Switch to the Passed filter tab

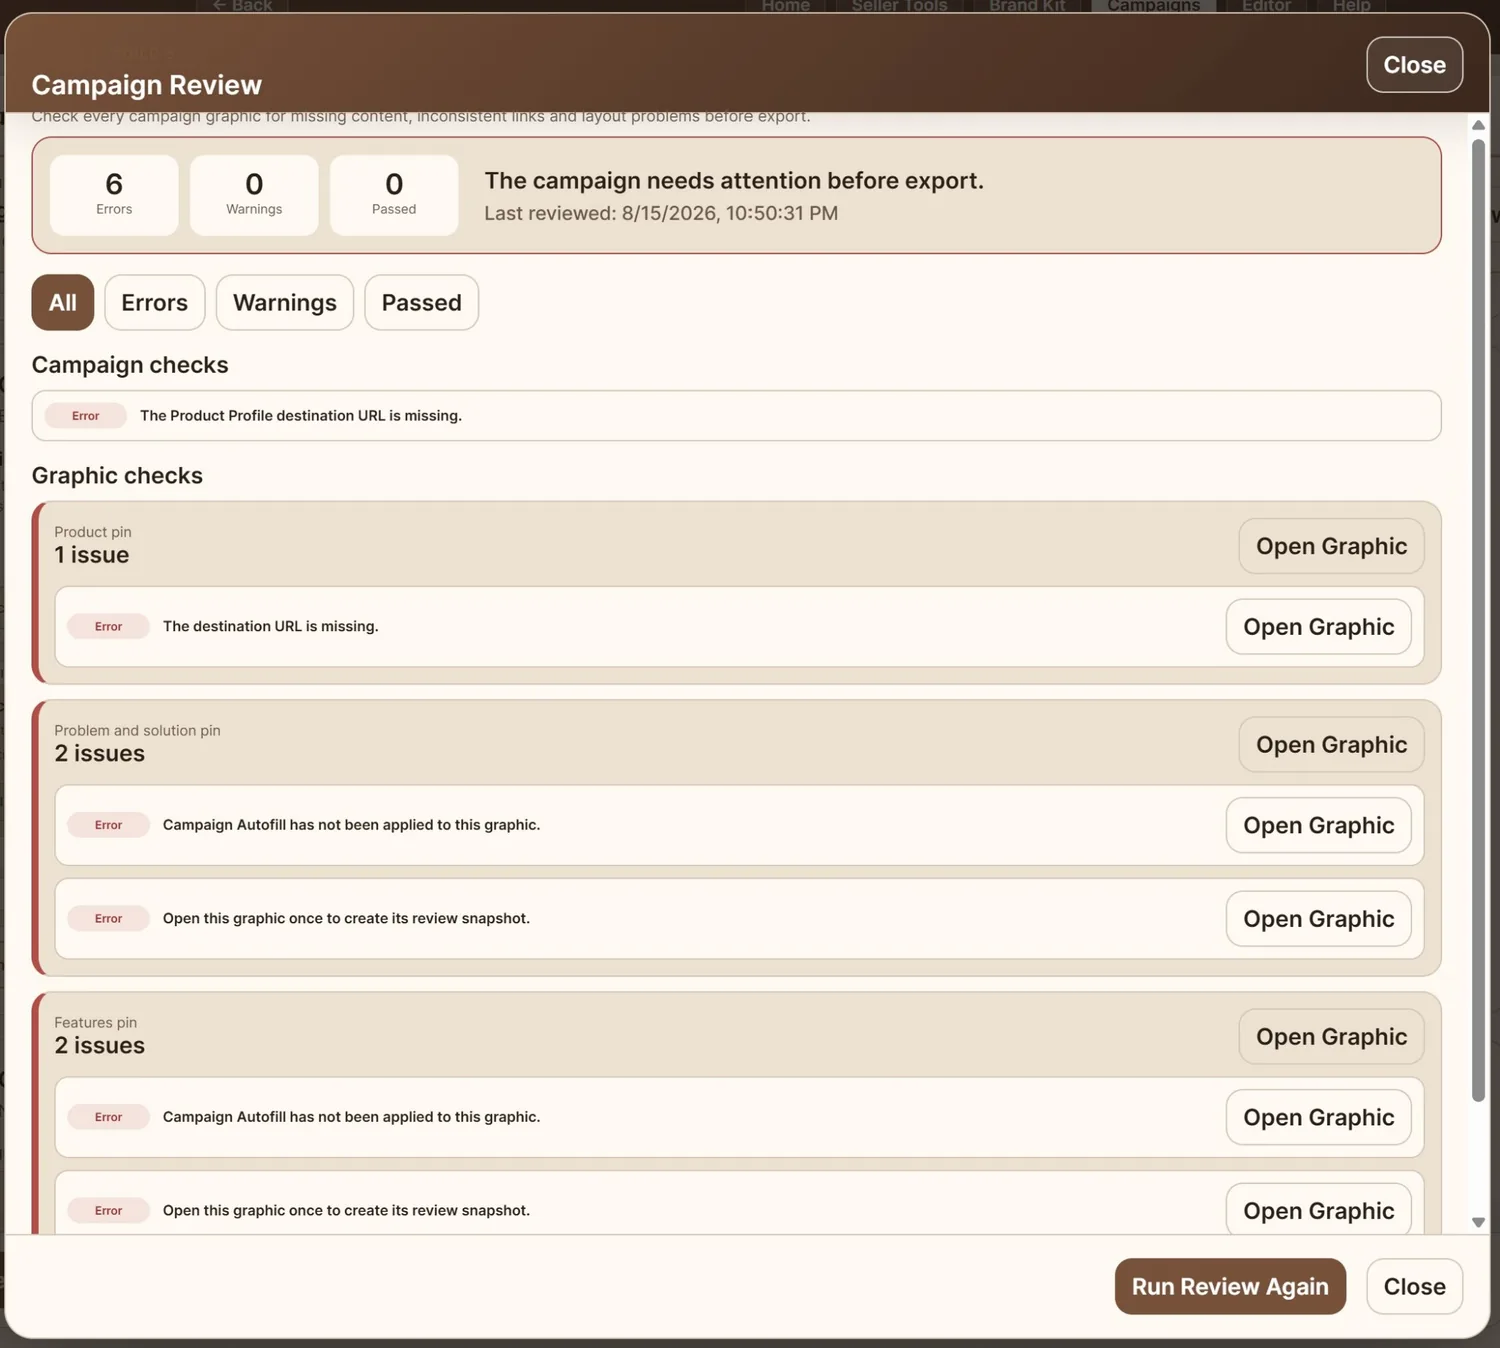(x=422, y=302)
